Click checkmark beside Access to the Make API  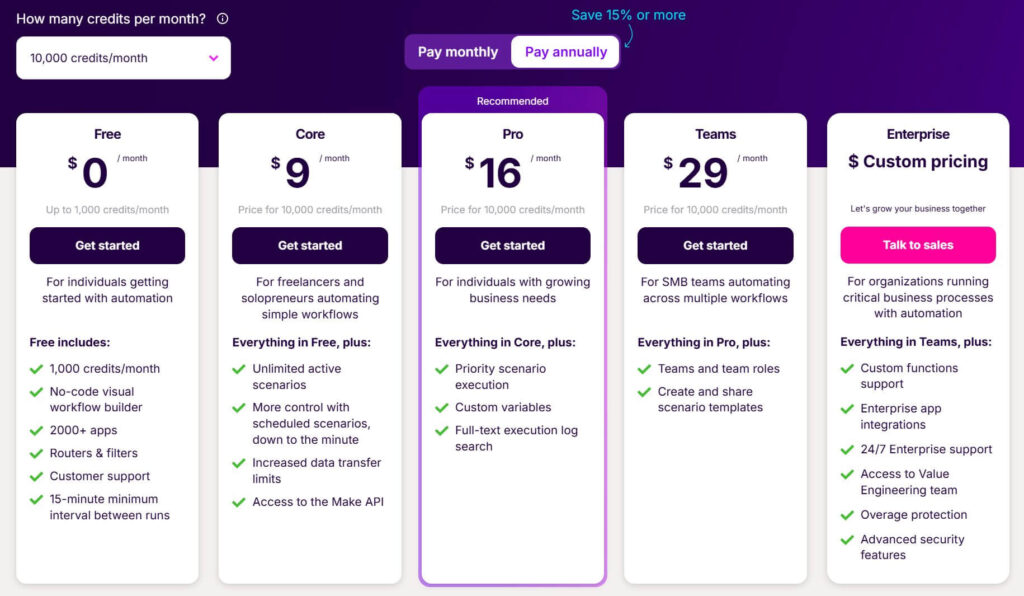(x=239, y=502)
